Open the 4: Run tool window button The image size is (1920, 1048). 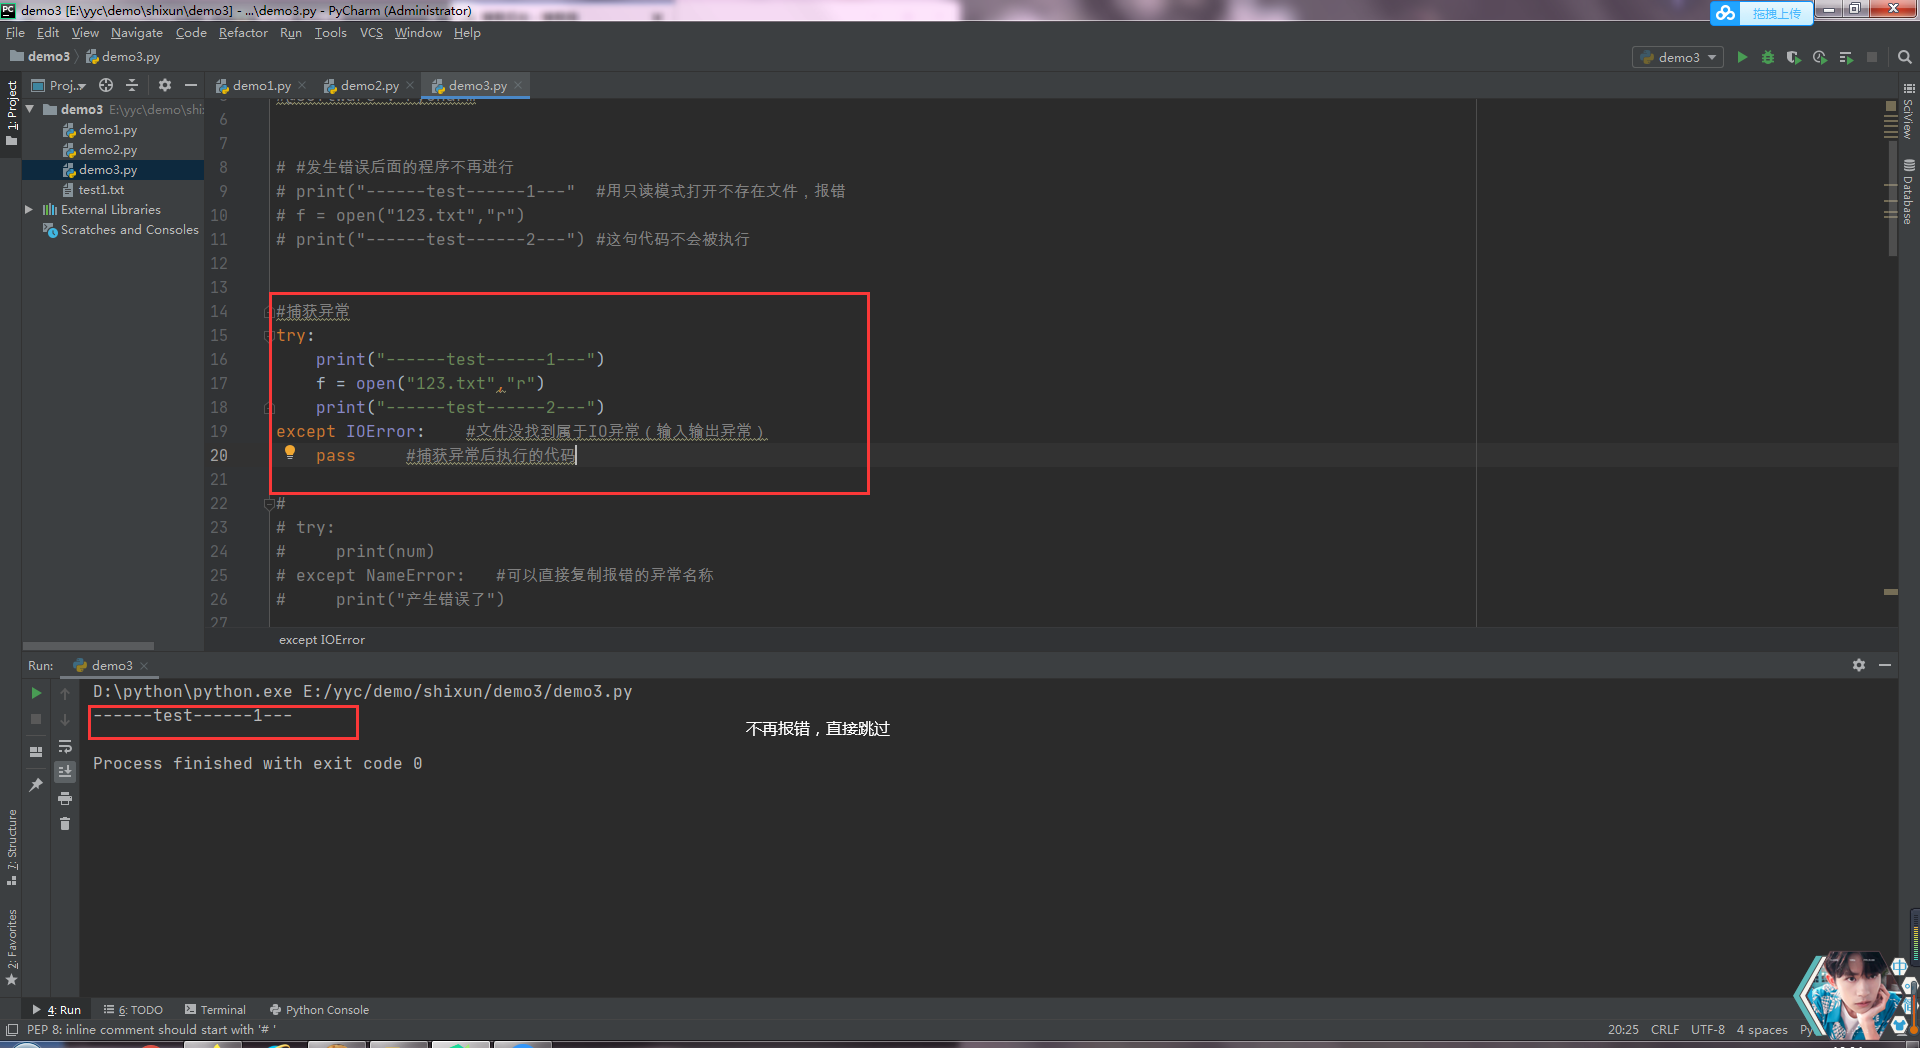[57, 1010]
